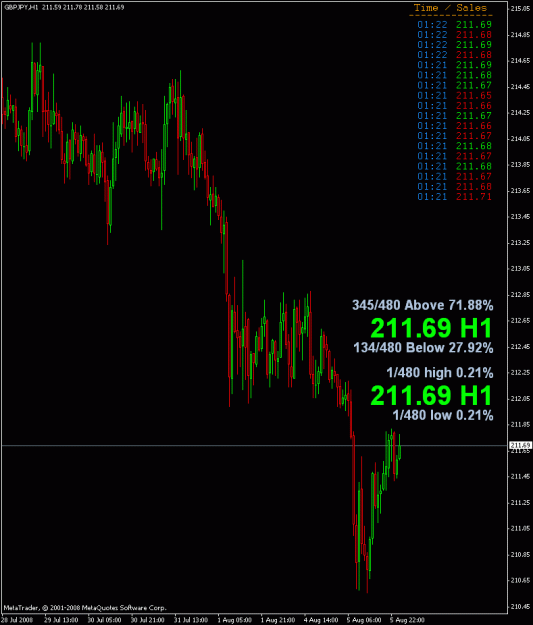Click the 211.25 price axis label

521,502
